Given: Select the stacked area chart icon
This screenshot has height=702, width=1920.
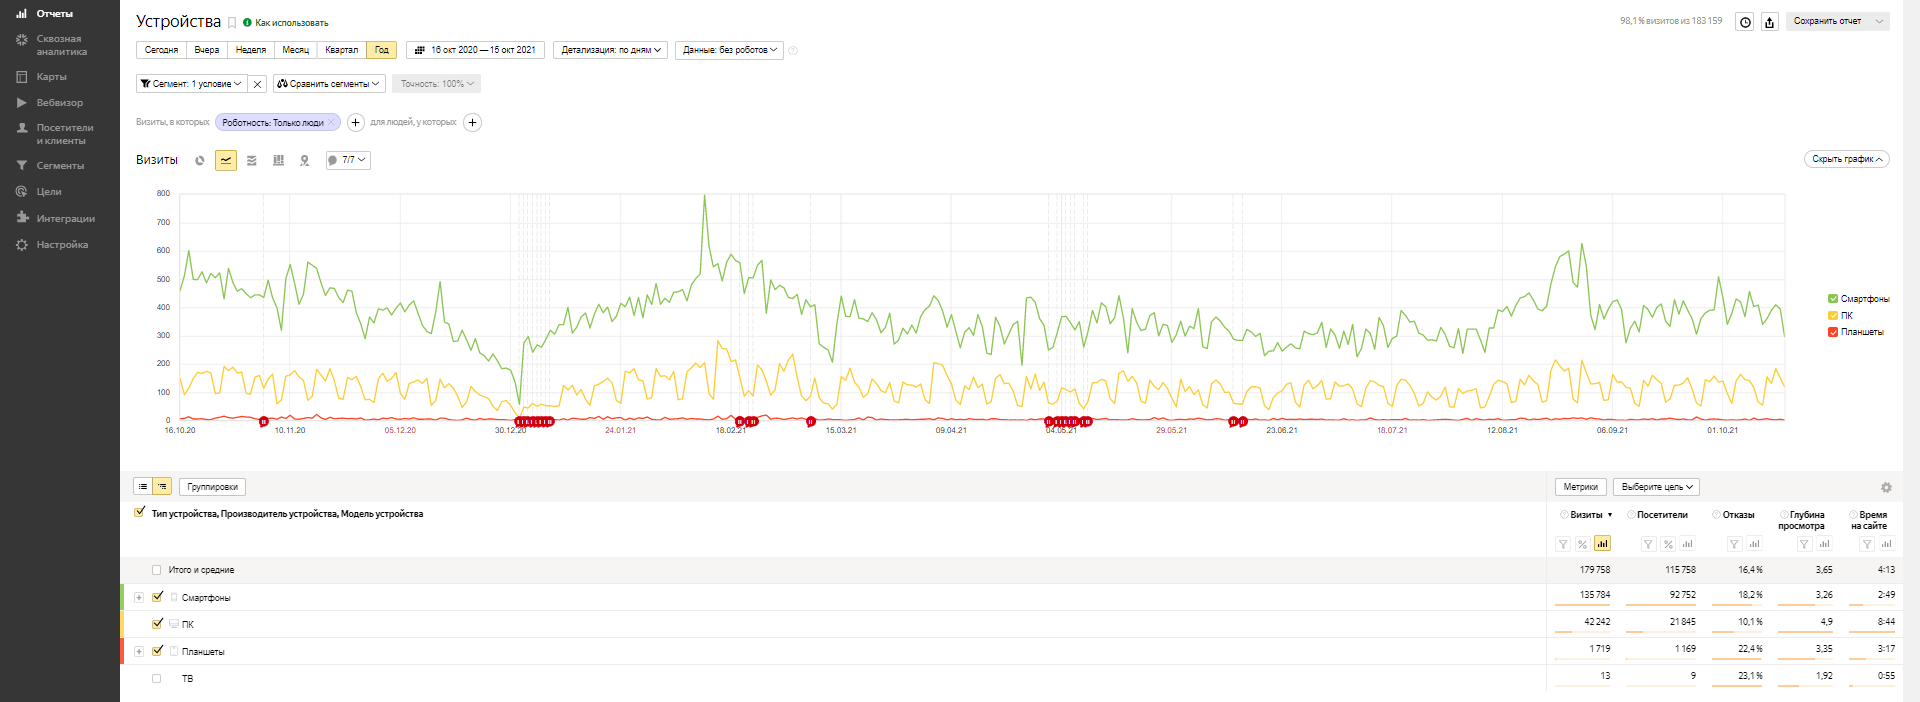Looking at the screenshot, I should [x=252, y=160].
